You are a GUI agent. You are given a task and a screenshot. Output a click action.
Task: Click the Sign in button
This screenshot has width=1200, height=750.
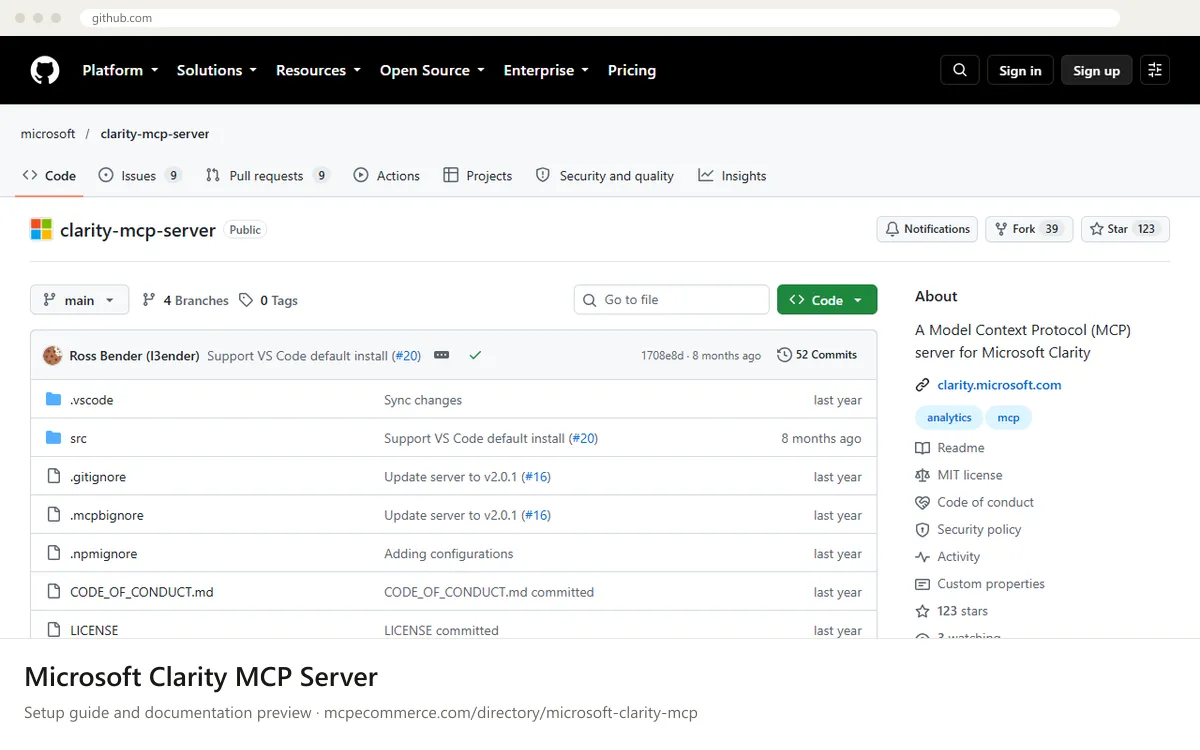pos(1020,70)
